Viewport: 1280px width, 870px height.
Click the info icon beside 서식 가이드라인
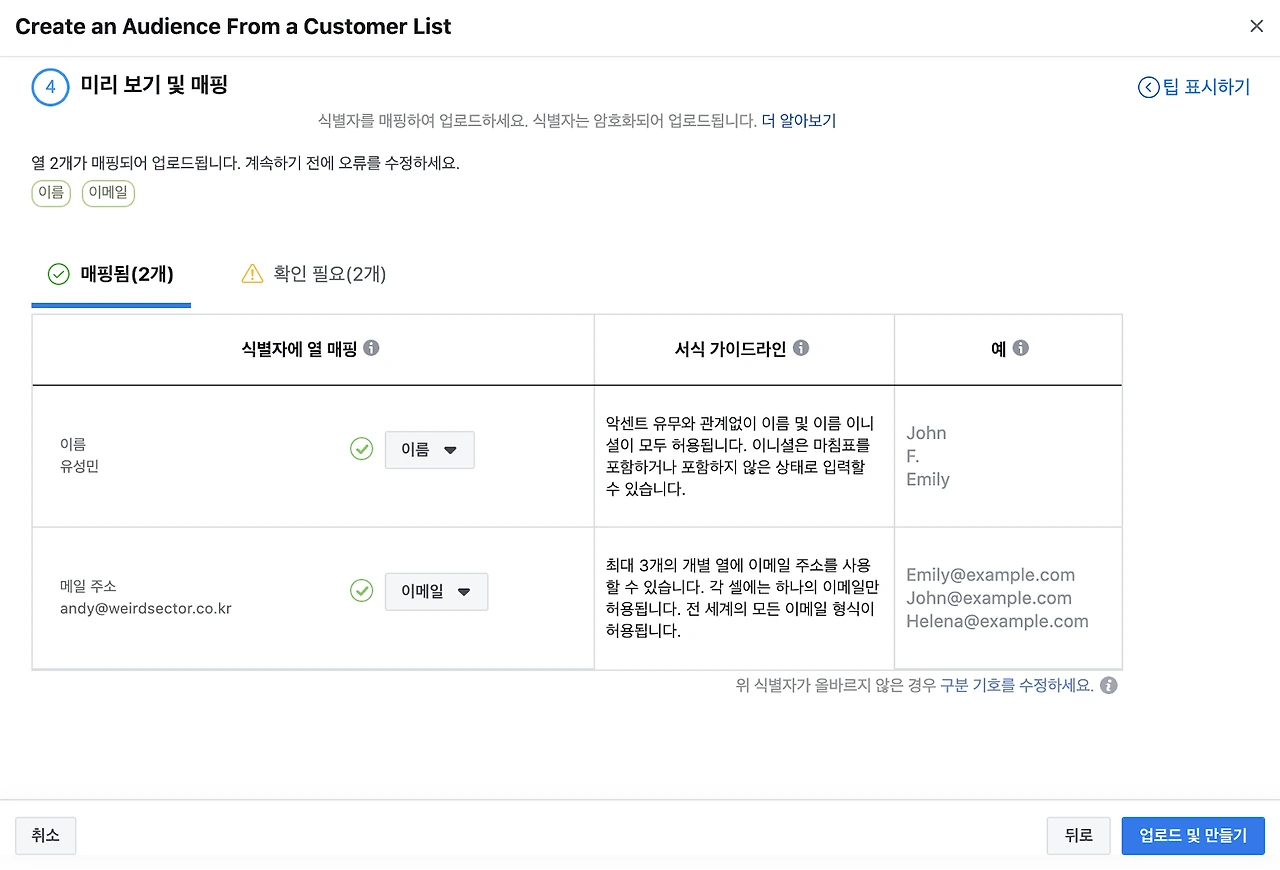(x=801, y=348)
